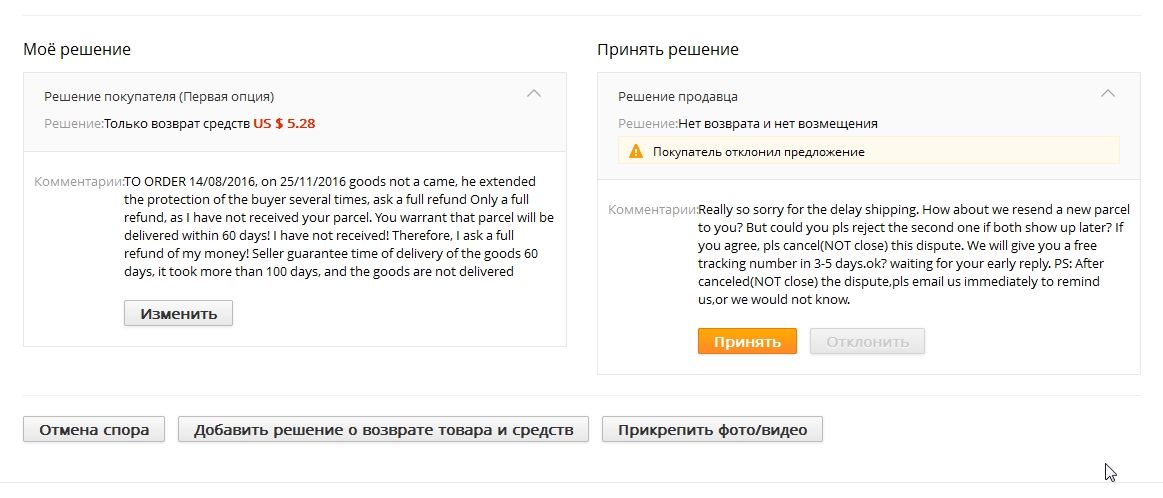
Task: Click the Моё решение heading
Action: pyautogui.click(x=77, y=50)
